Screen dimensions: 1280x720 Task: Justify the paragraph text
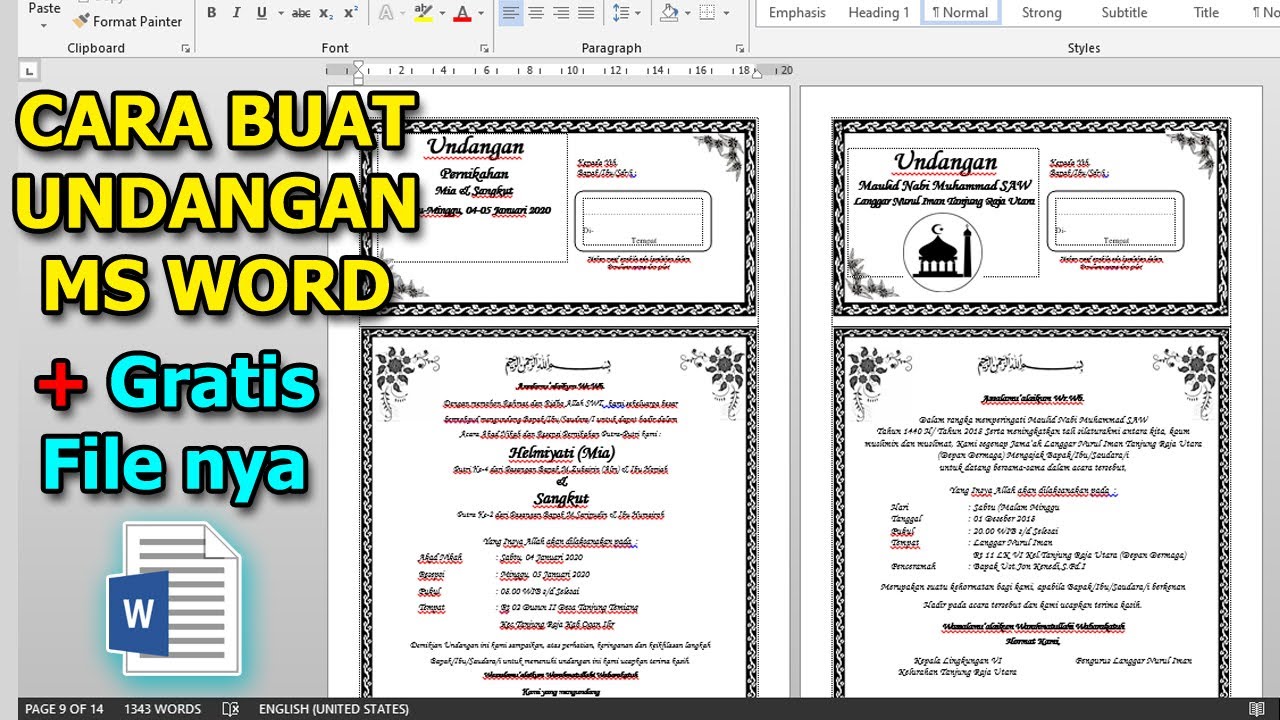coord(586,13)
